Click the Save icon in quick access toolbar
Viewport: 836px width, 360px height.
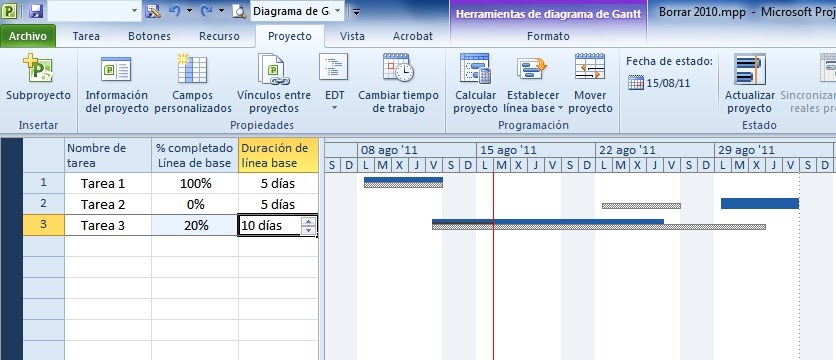[35, 11]
